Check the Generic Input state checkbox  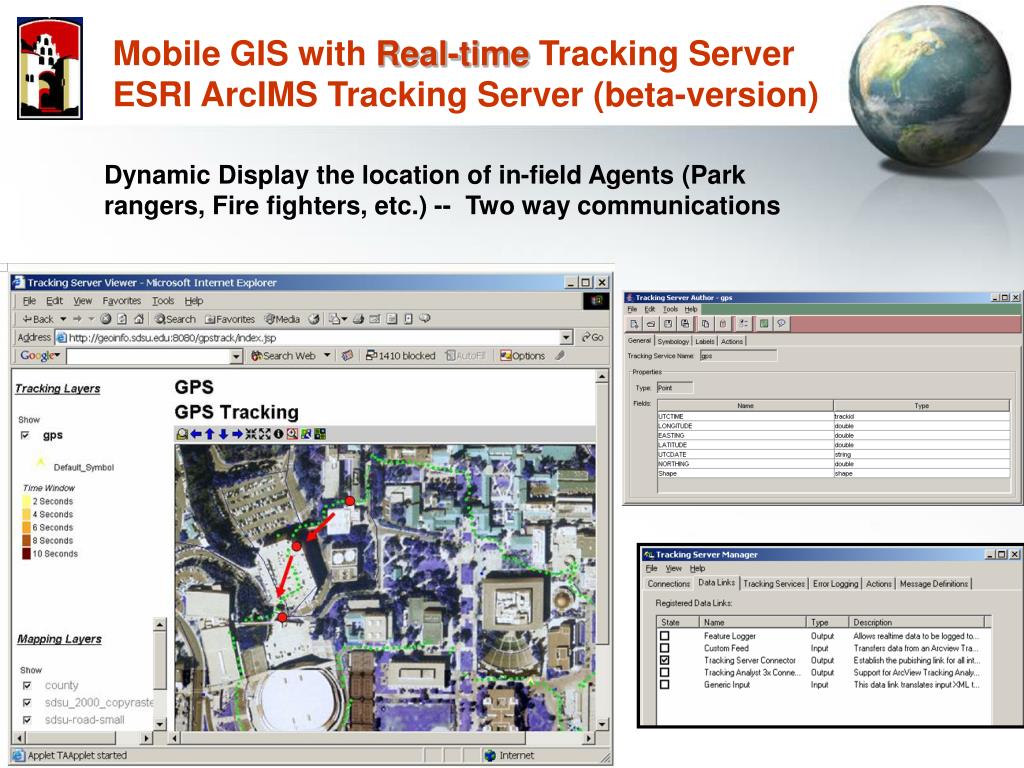pyautogui.click(x=665, y=685)
